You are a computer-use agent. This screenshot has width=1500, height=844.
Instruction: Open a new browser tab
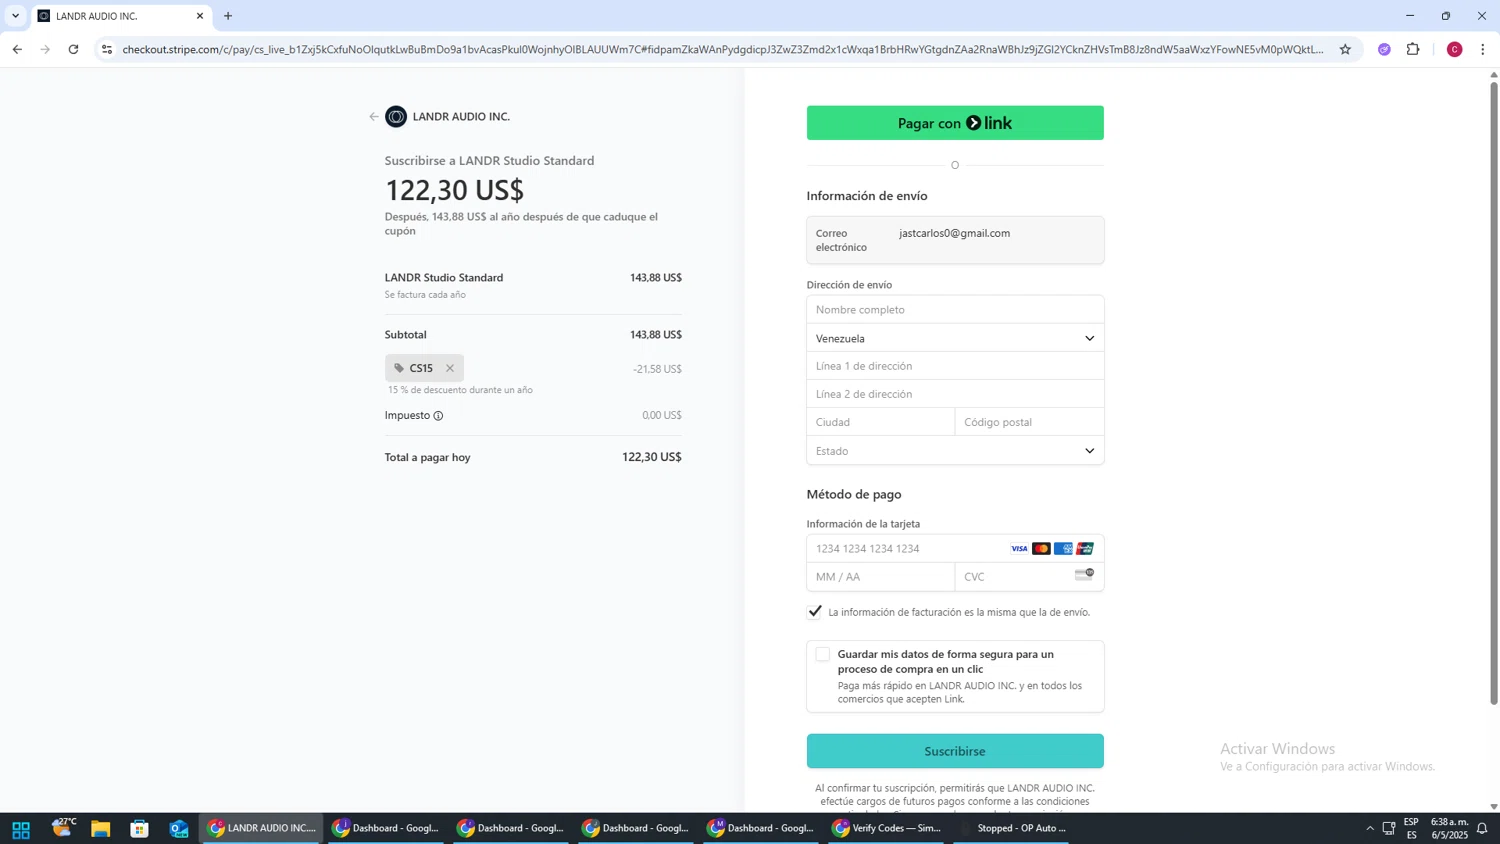228,16
